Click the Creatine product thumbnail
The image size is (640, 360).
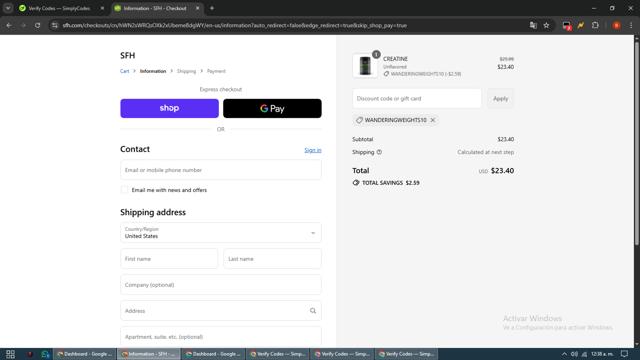click(365, 66)
